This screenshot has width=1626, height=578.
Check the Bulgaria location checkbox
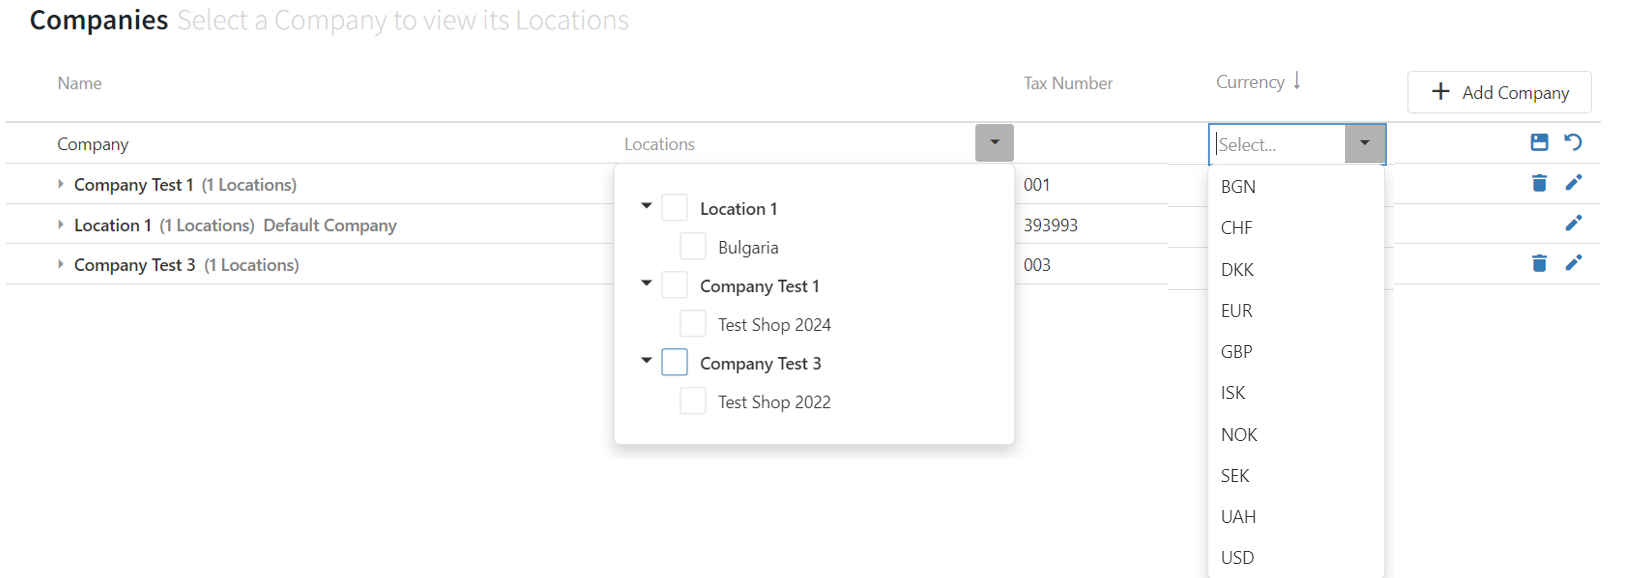click(693, 246)
